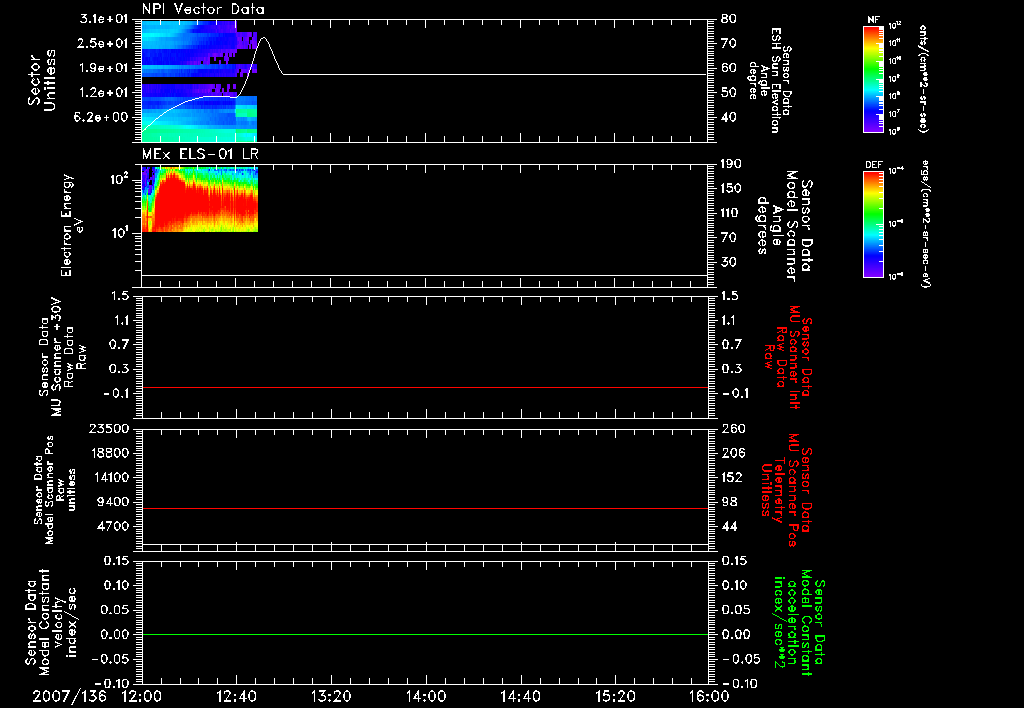Click the 206 right-axis tick label

(x=732, y=453)
